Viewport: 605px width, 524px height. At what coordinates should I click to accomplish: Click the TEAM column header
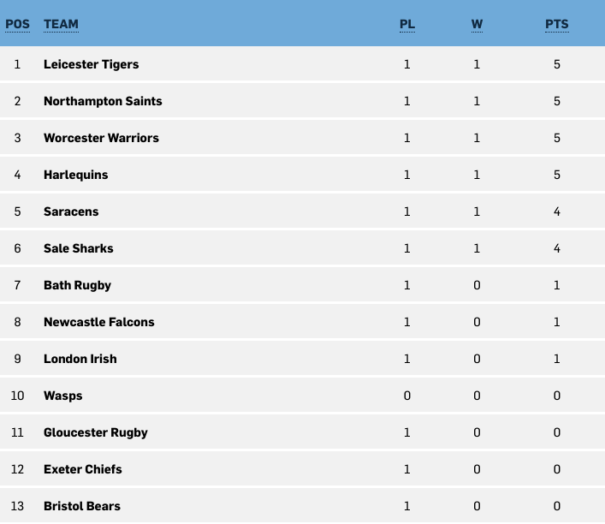point(61,24)
